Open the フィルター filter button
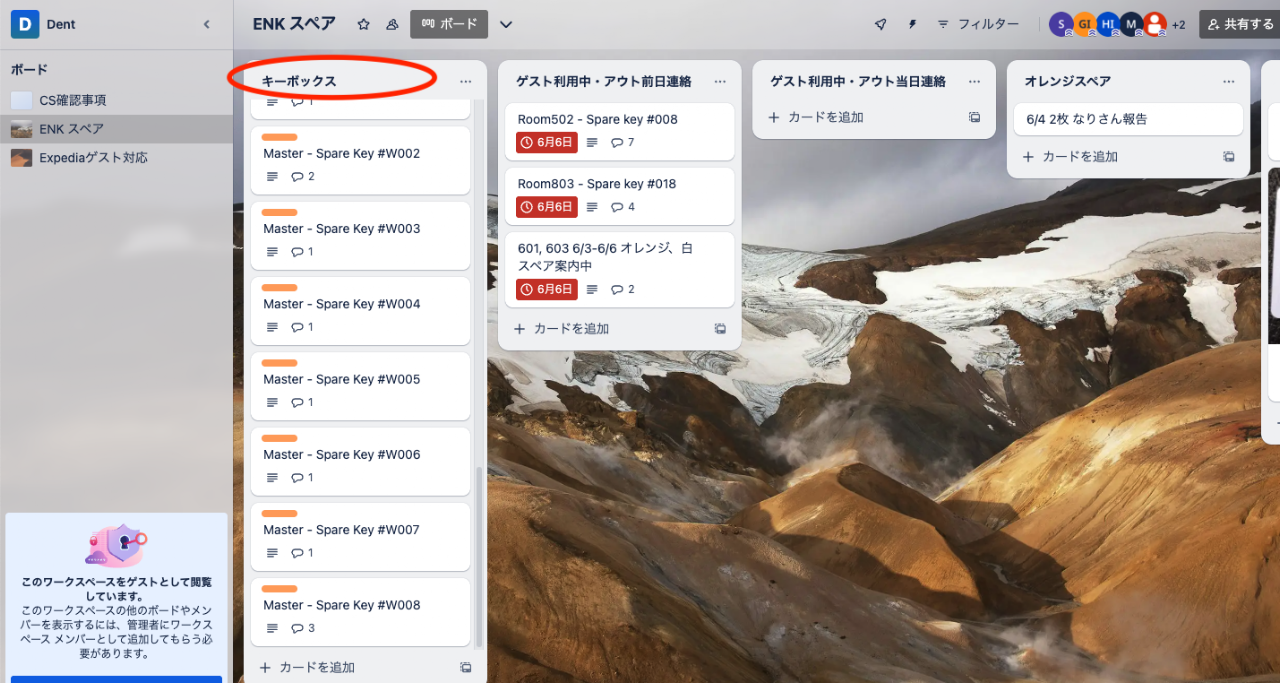 pyautogui.click(x=977, y=24)
